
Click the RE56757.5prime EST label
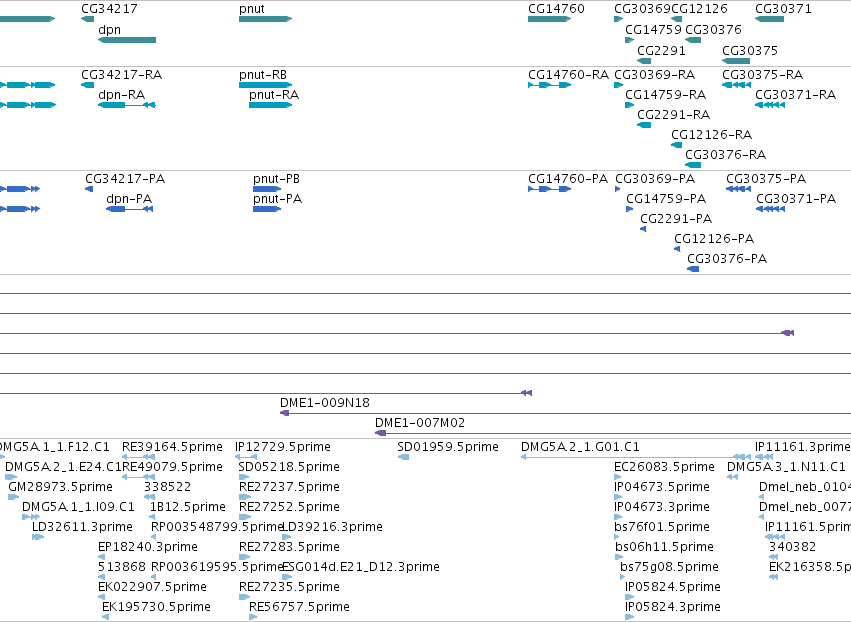point(300,607)
